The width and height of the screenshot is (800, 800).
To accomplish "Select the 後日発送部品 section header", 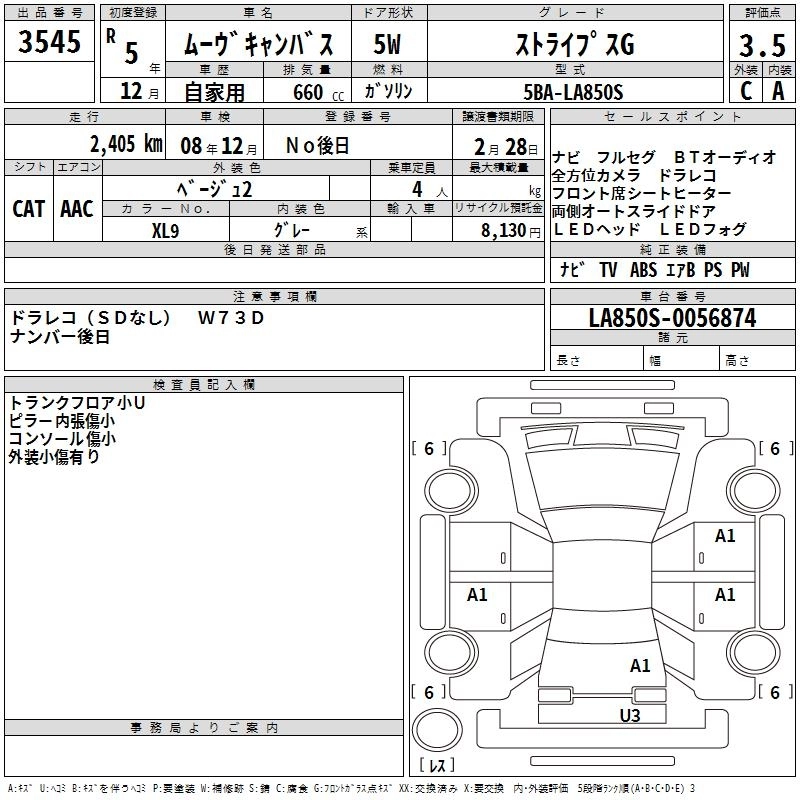I will pos(274,249).
